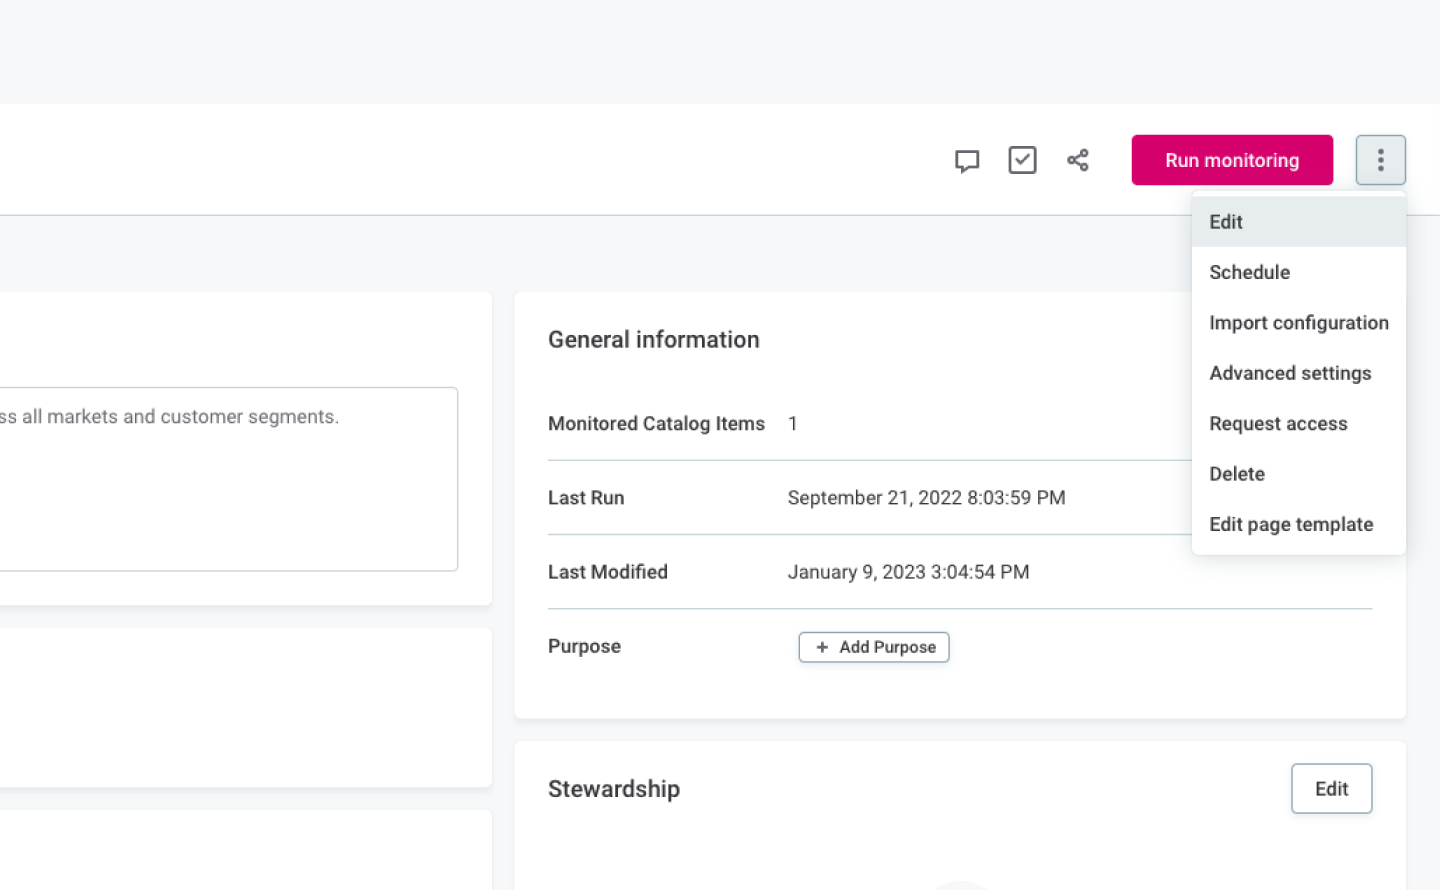Close the three-dot more options menu
This screenshot has height=890, width=1440.
[x=1380, y=160]
